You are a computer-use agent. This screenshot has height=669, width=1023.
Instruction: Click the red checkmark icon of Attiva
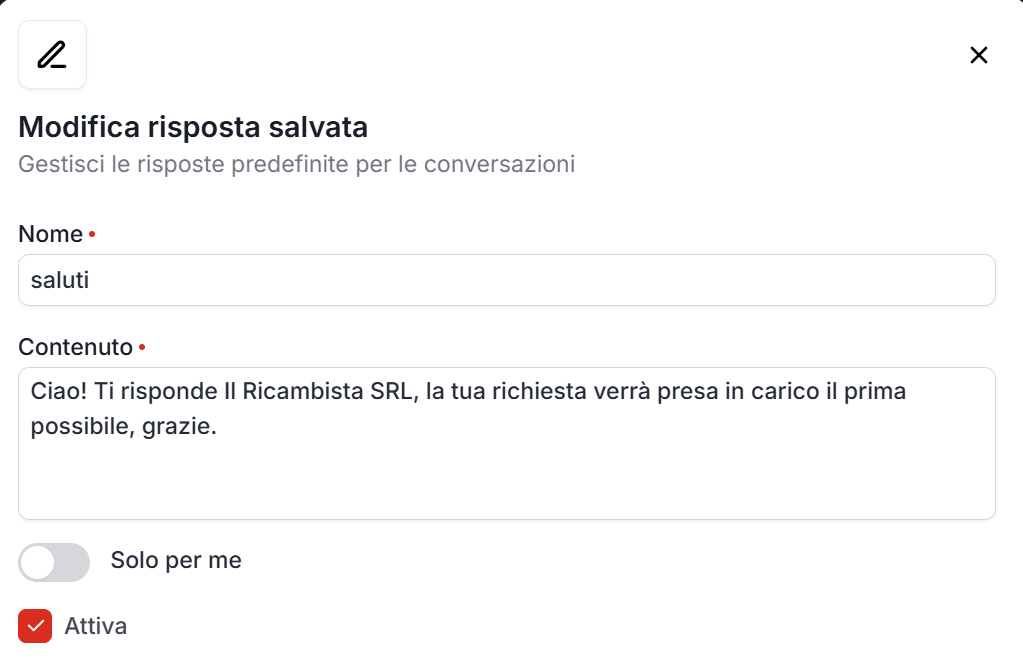point(35,626)
